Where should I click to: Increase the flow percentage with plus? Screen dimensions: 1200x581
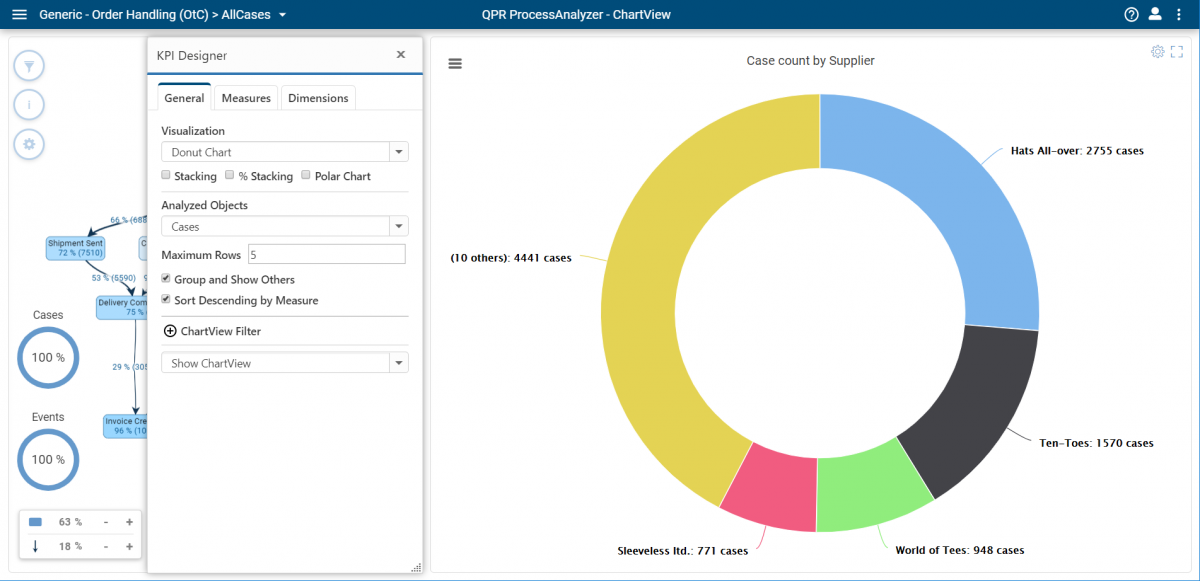pyautogui.click(x=129, y=546)
